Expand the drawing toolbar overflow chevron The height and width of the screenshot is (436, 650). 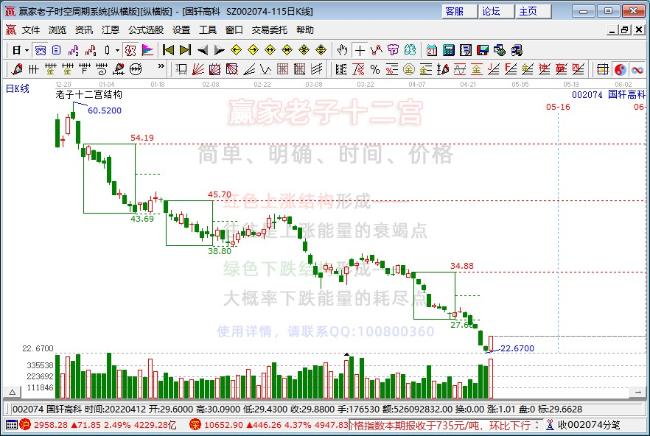pos(161,66)
